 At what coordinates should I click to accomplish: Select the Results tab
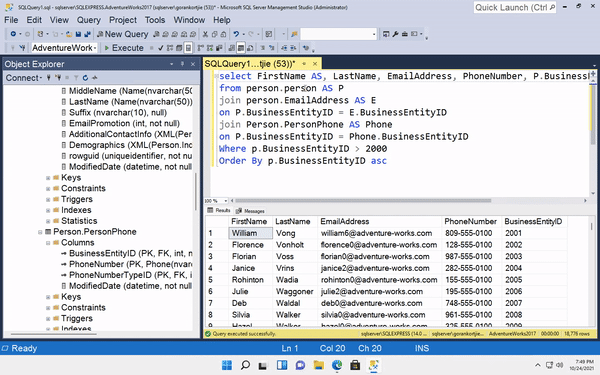point(219,210)
